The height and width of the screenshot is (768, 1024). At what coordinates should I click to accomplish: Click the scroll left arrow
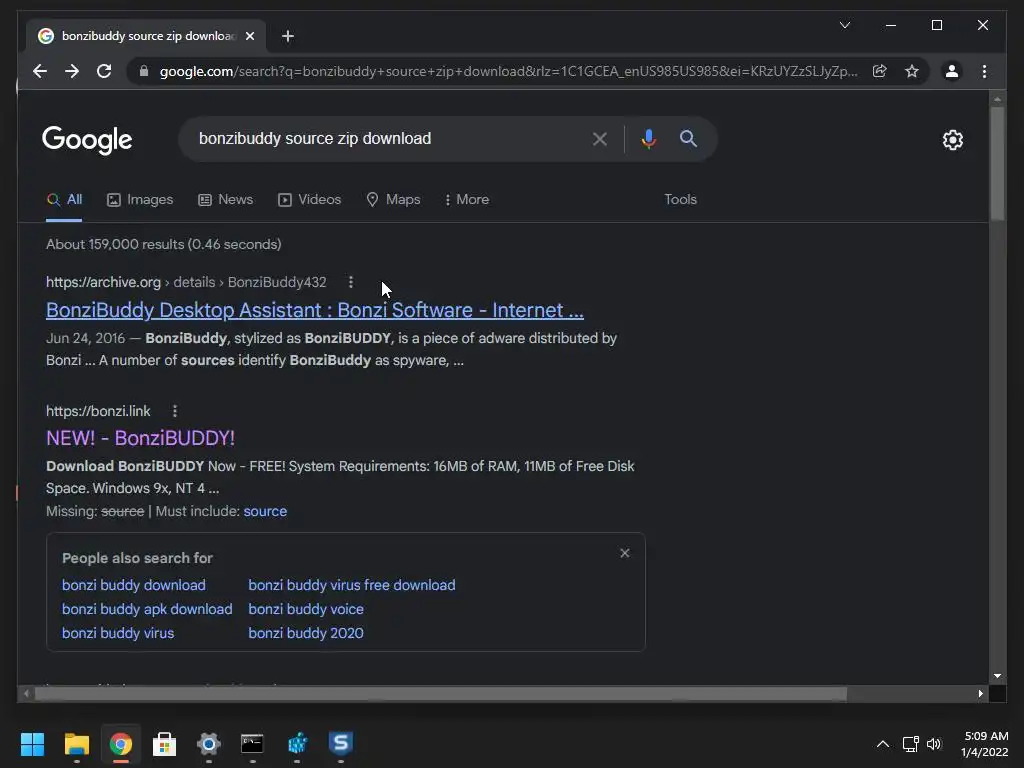tap(26, 694)
